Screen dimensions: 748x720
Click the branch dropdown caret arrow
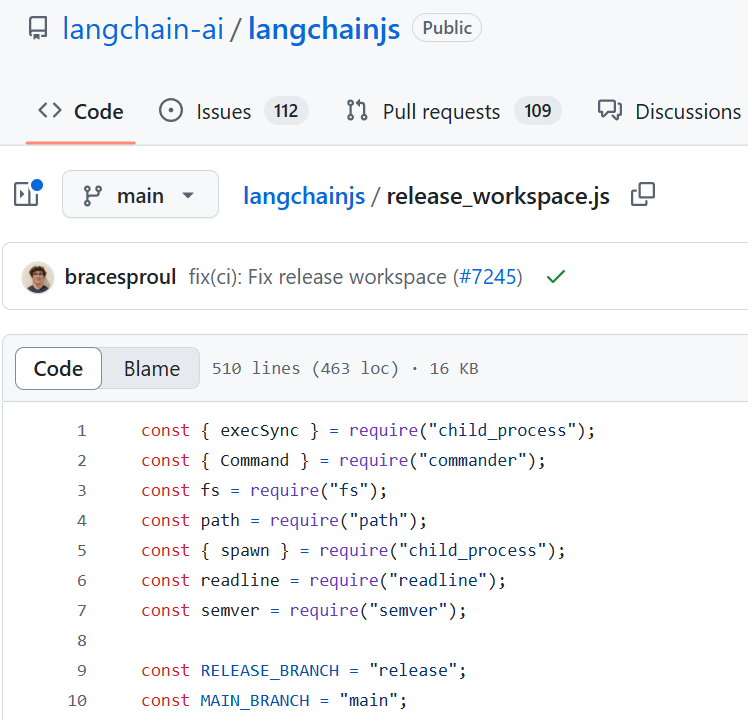(x=188, y=195)
